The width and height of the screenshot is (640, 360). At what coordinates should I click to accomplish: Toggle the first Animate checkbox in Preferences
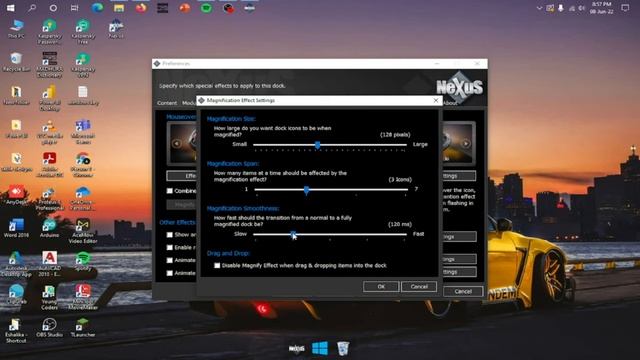(170, 260)
